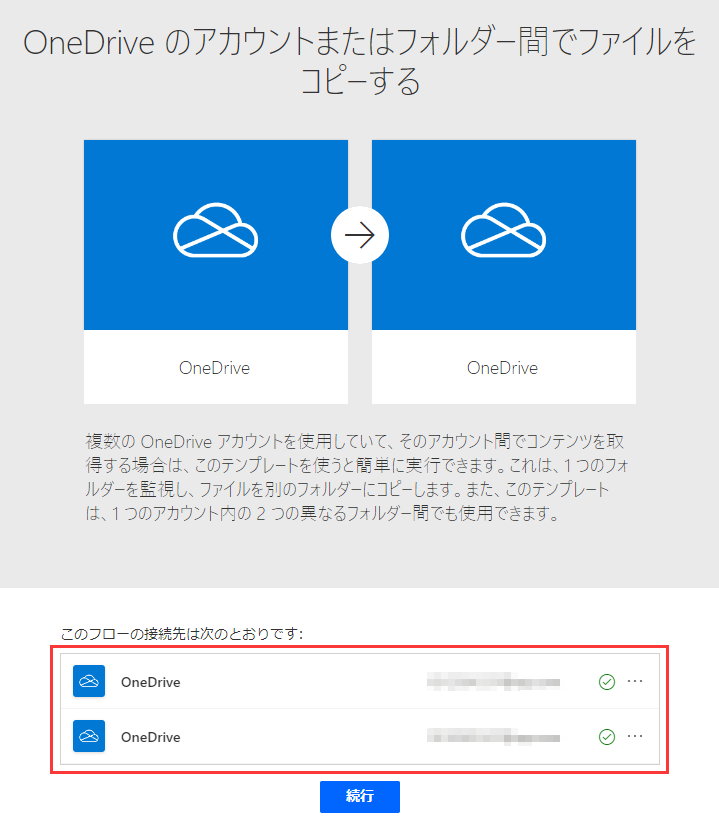Click the OneDrive label under the destination tile
Screen dimensions: 719x838
502,367
